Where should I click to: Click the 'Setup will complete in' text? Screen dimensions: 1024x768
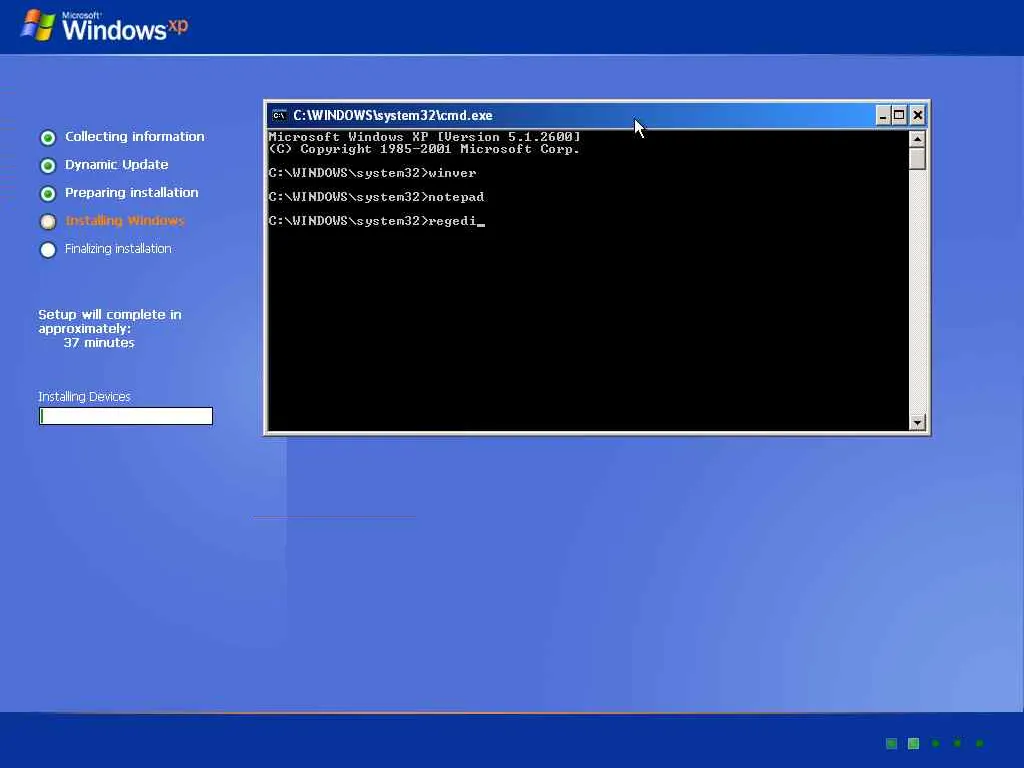click(110, 315)
